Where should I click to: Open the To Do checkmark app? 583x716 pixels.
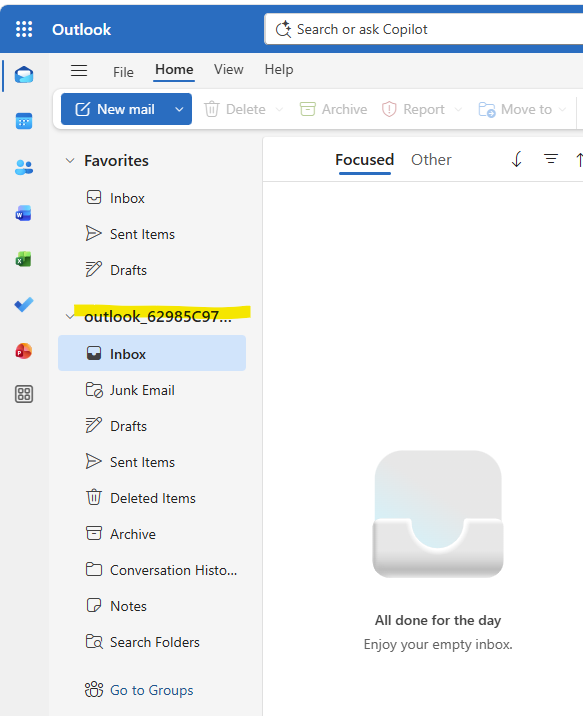coord(24,305)
